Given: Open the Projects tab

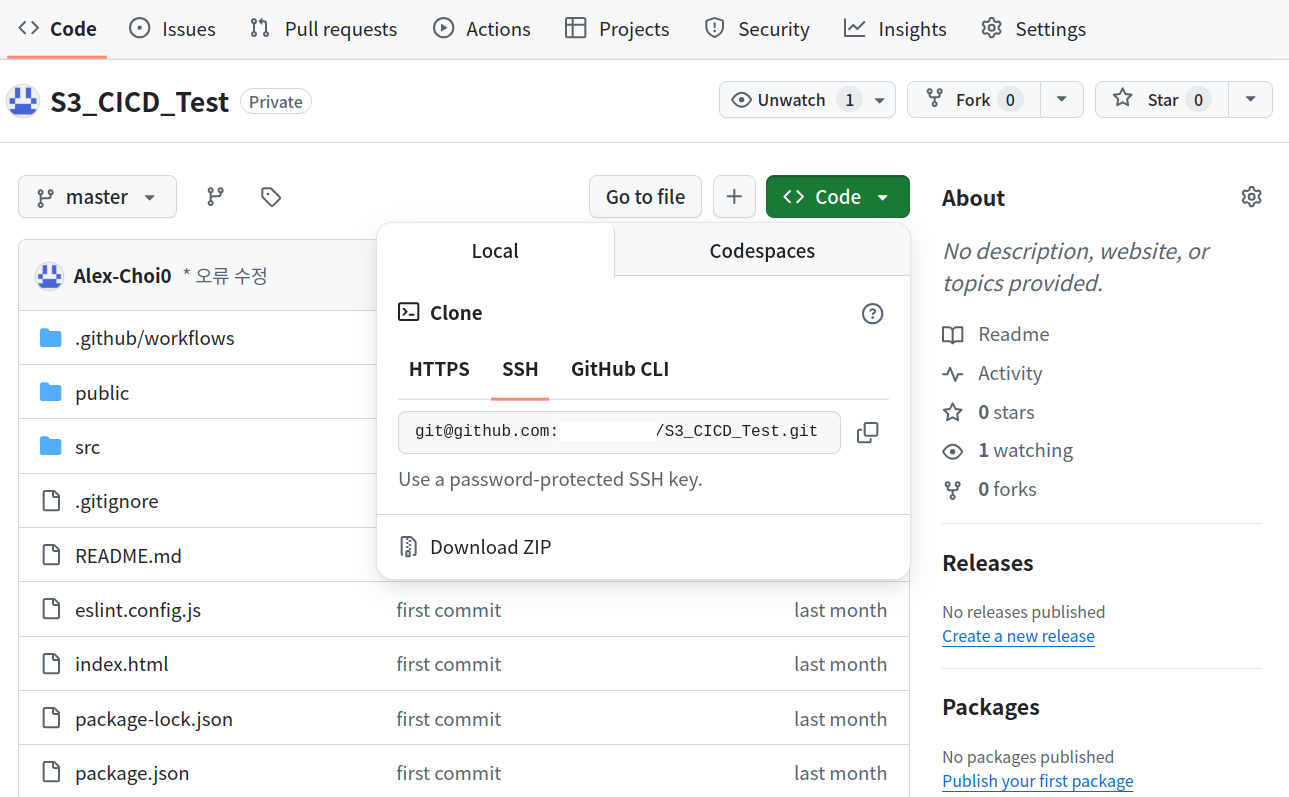Looking at the screenshot, I should 617,29.
